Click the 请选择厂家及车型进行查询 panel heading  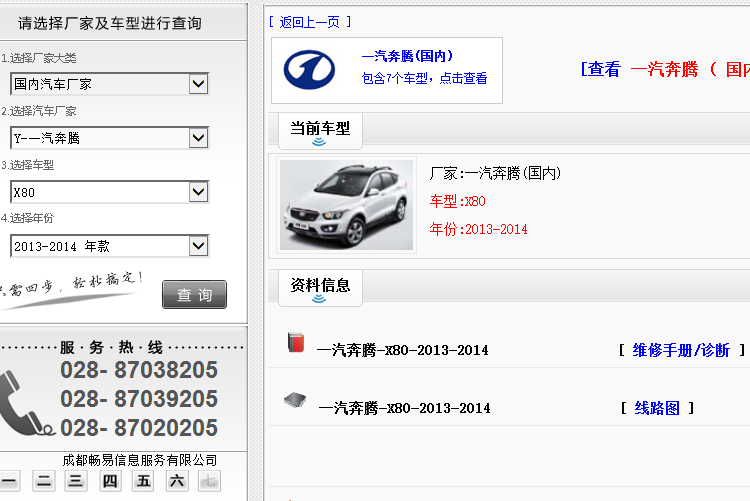point(110,23)
